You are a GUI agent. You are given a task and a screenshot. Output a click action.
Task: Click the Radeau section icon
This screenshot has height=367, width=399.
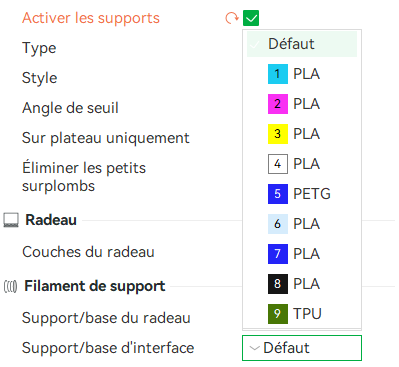coord(11,220)
